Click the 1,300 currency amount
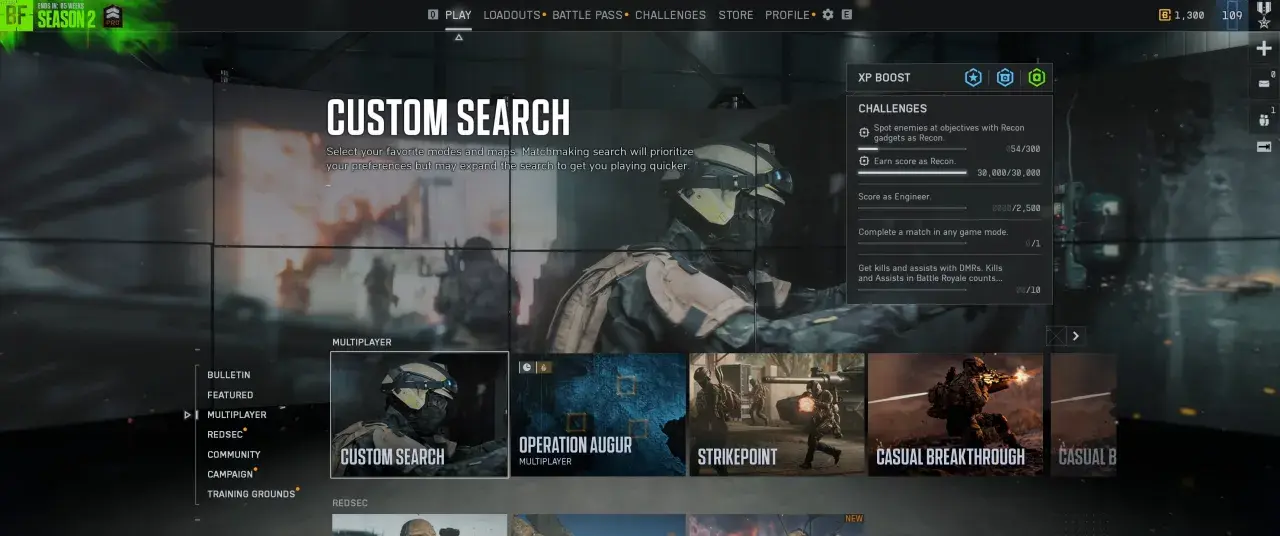Screen dimensions: 1280x536 click(x=1190, y=15)
